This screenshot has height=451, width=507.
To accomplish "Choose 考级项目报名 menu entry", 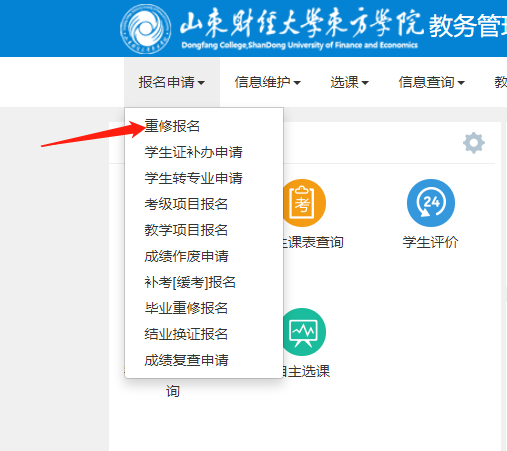I will 186,204.
